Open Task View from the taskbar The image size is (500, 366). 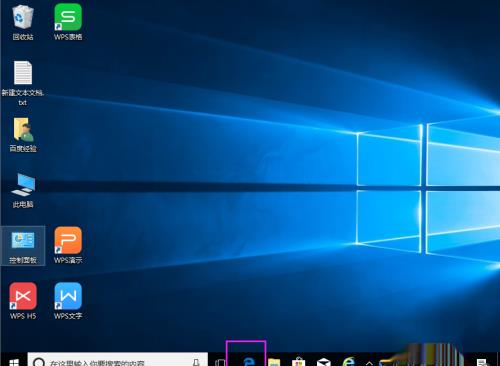[x=220, y=362]
